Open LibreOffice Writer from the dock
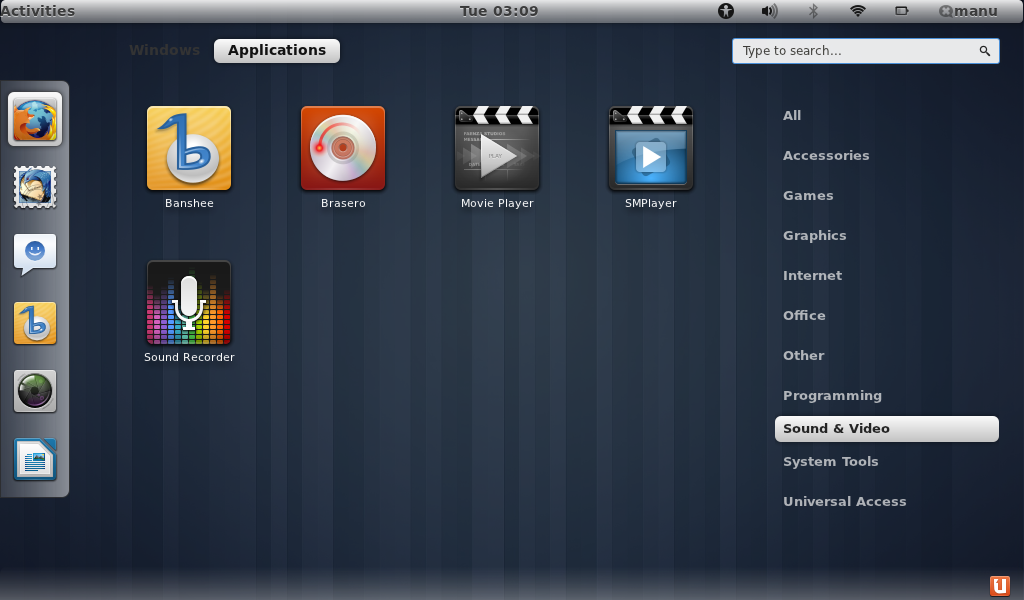This screenshot has width=1024, height=600. (35, 459)
